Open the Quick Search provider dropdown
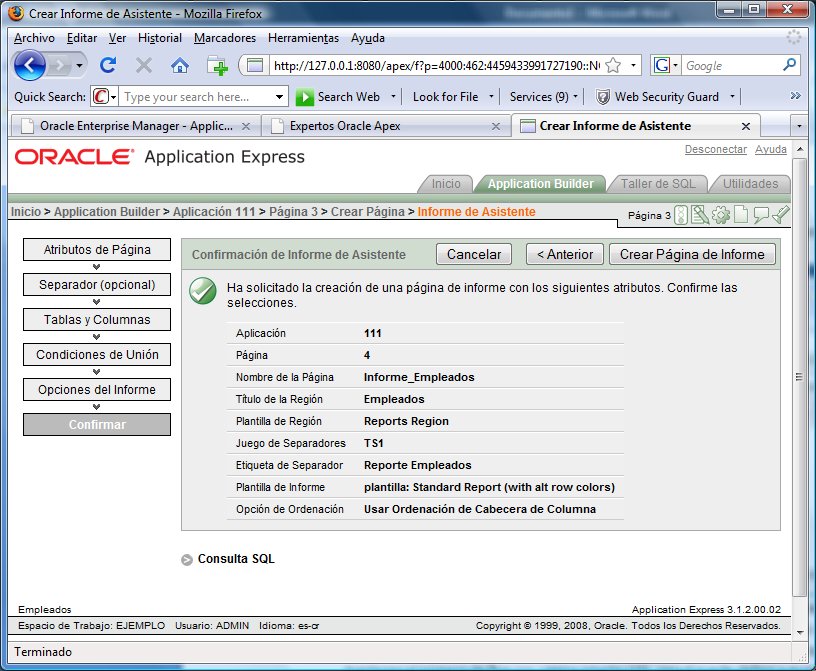The height and width of the screenshot is (671, 816). [x=113, y=97]
